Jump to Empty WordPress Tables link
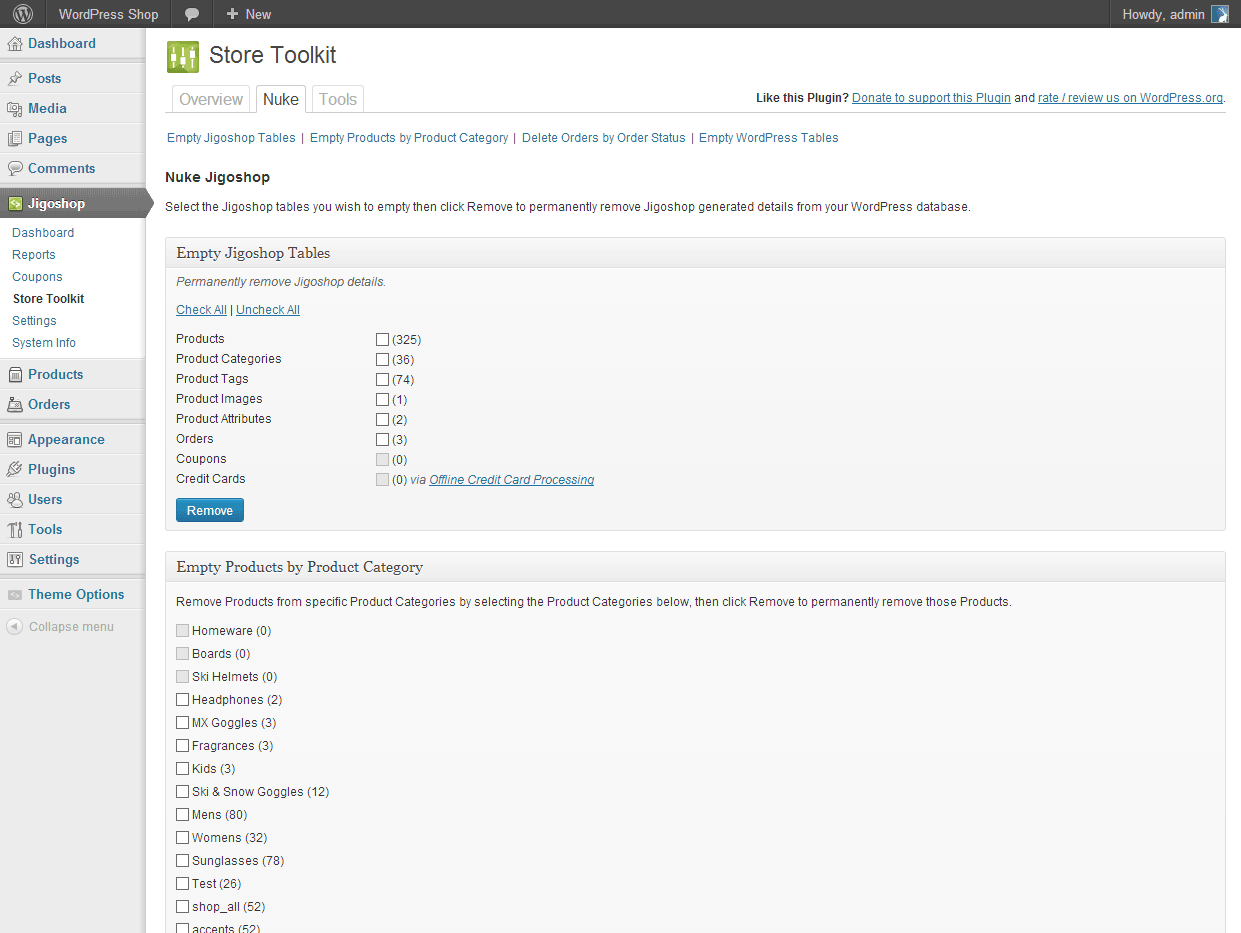1241x933 pixels. click(769, 138)
